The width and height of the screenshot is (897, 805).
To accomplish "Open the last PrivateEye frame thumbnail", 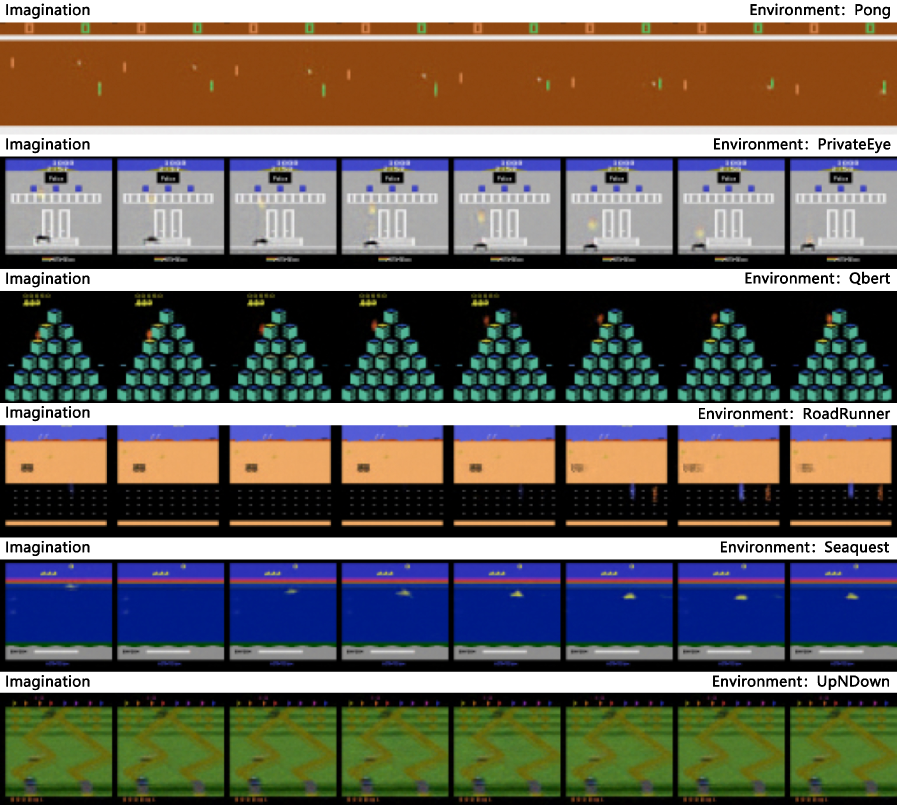I will [842, 212].
